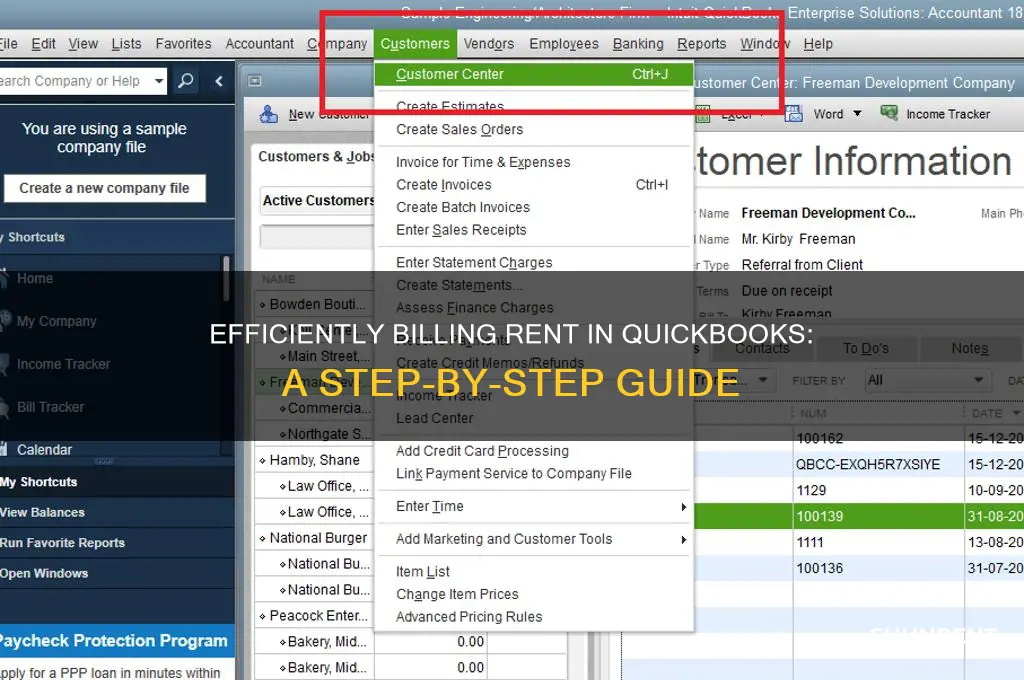Select Customer Center menu item
Viewport: 1024px width, 680px height.
click(534, 74)
